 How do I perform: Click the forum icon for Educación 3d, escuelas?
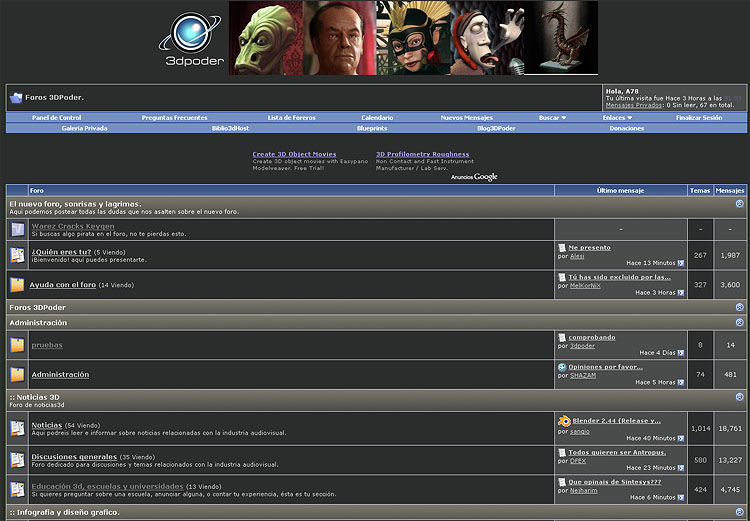(18, 489)
